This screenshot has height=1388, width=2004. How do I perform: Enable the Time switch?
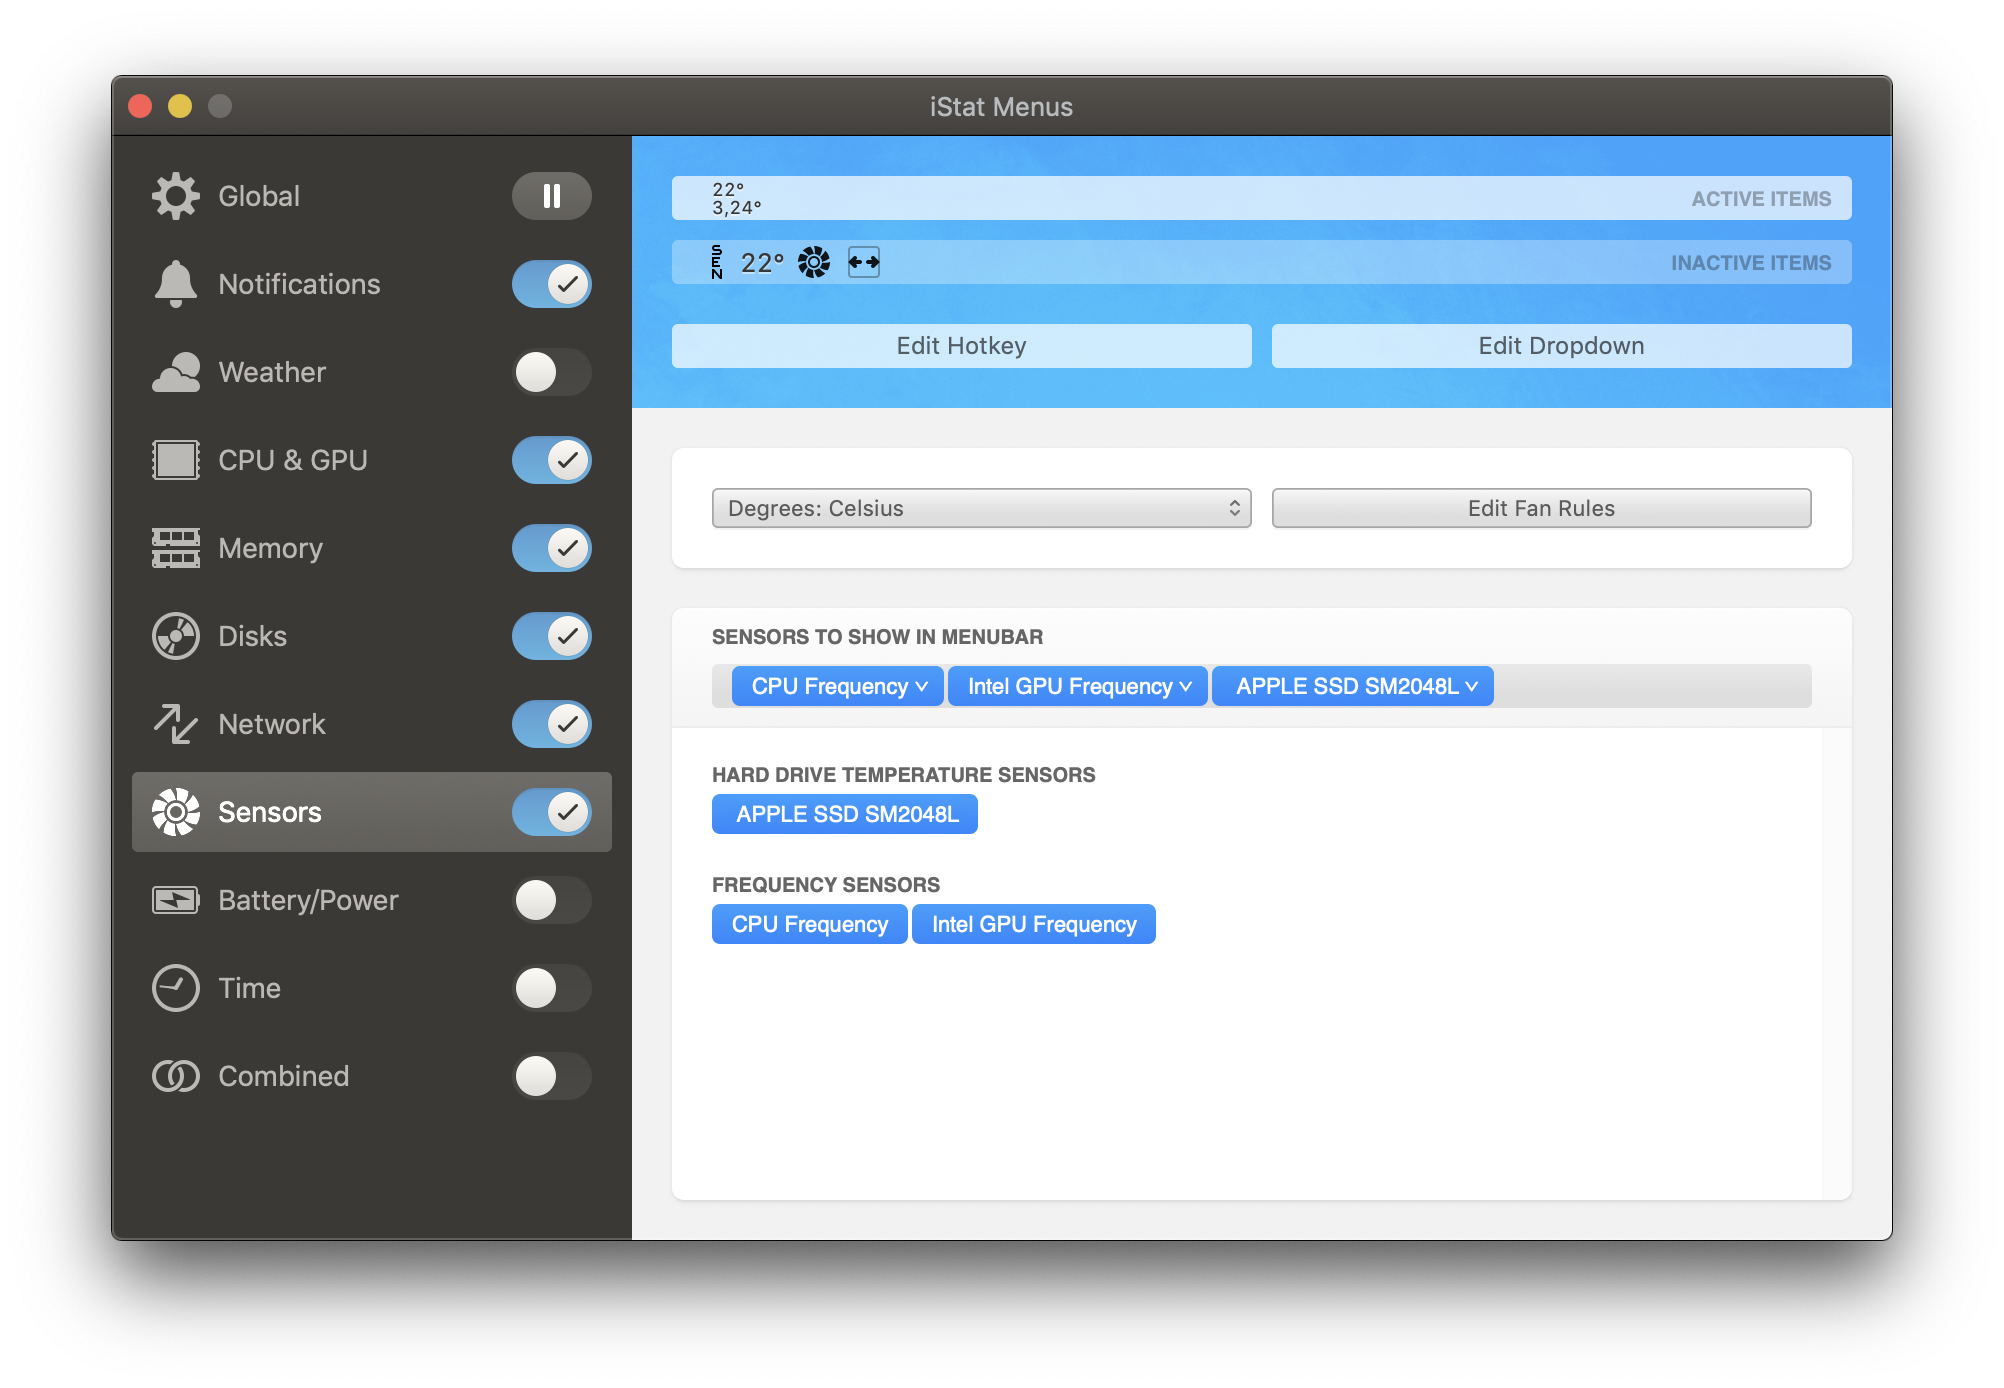552,988
